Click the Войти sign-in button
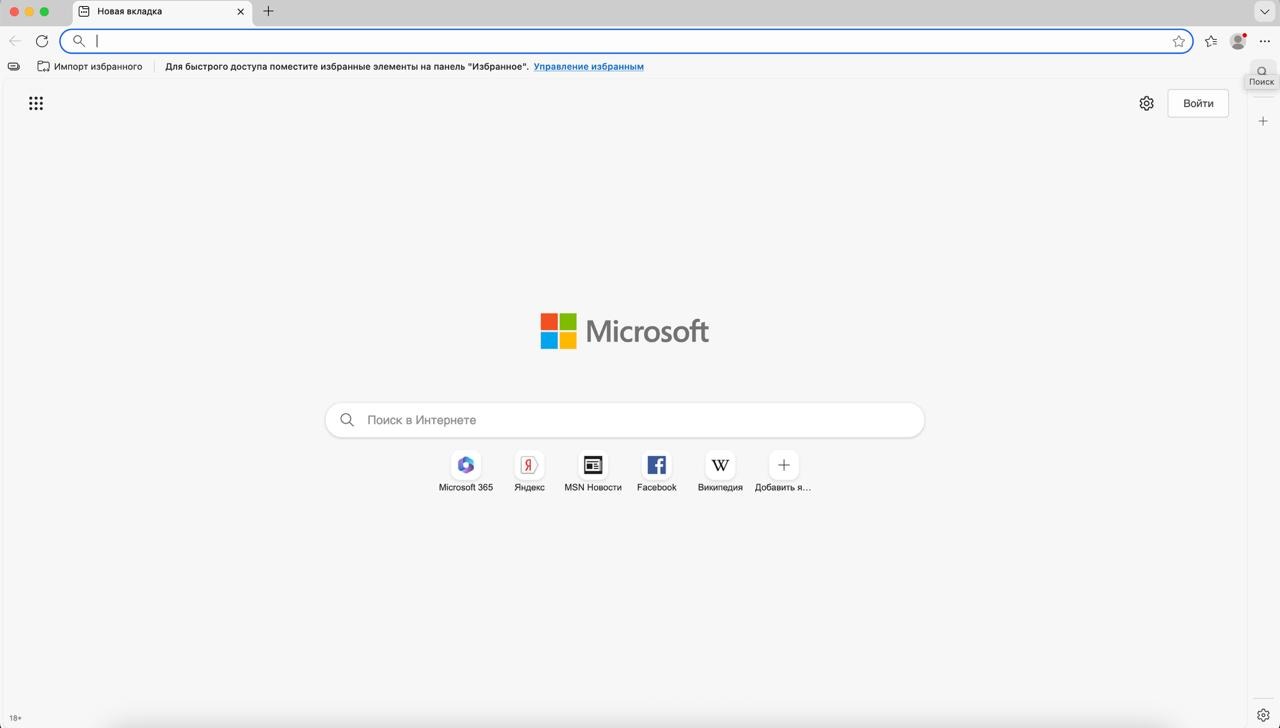The image size is (1280, 728). tap(1198, 103)
